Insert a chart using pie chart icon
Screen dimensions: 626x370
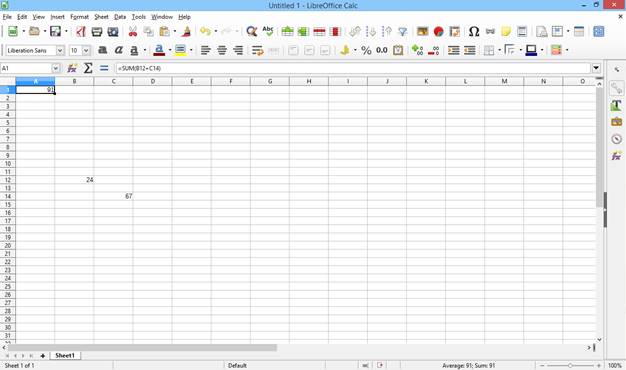tap(438, 32)
